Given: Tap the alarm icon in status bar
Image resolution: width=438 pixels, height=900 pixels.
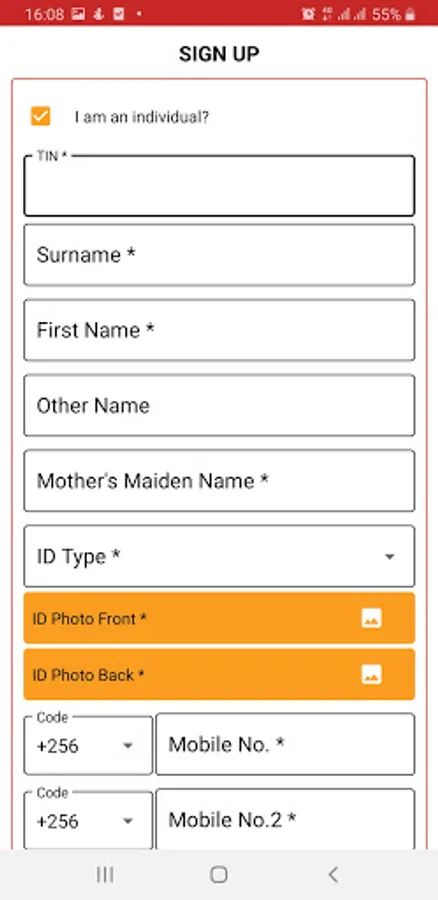Looking at the screenshot, I should pos(308,14).
